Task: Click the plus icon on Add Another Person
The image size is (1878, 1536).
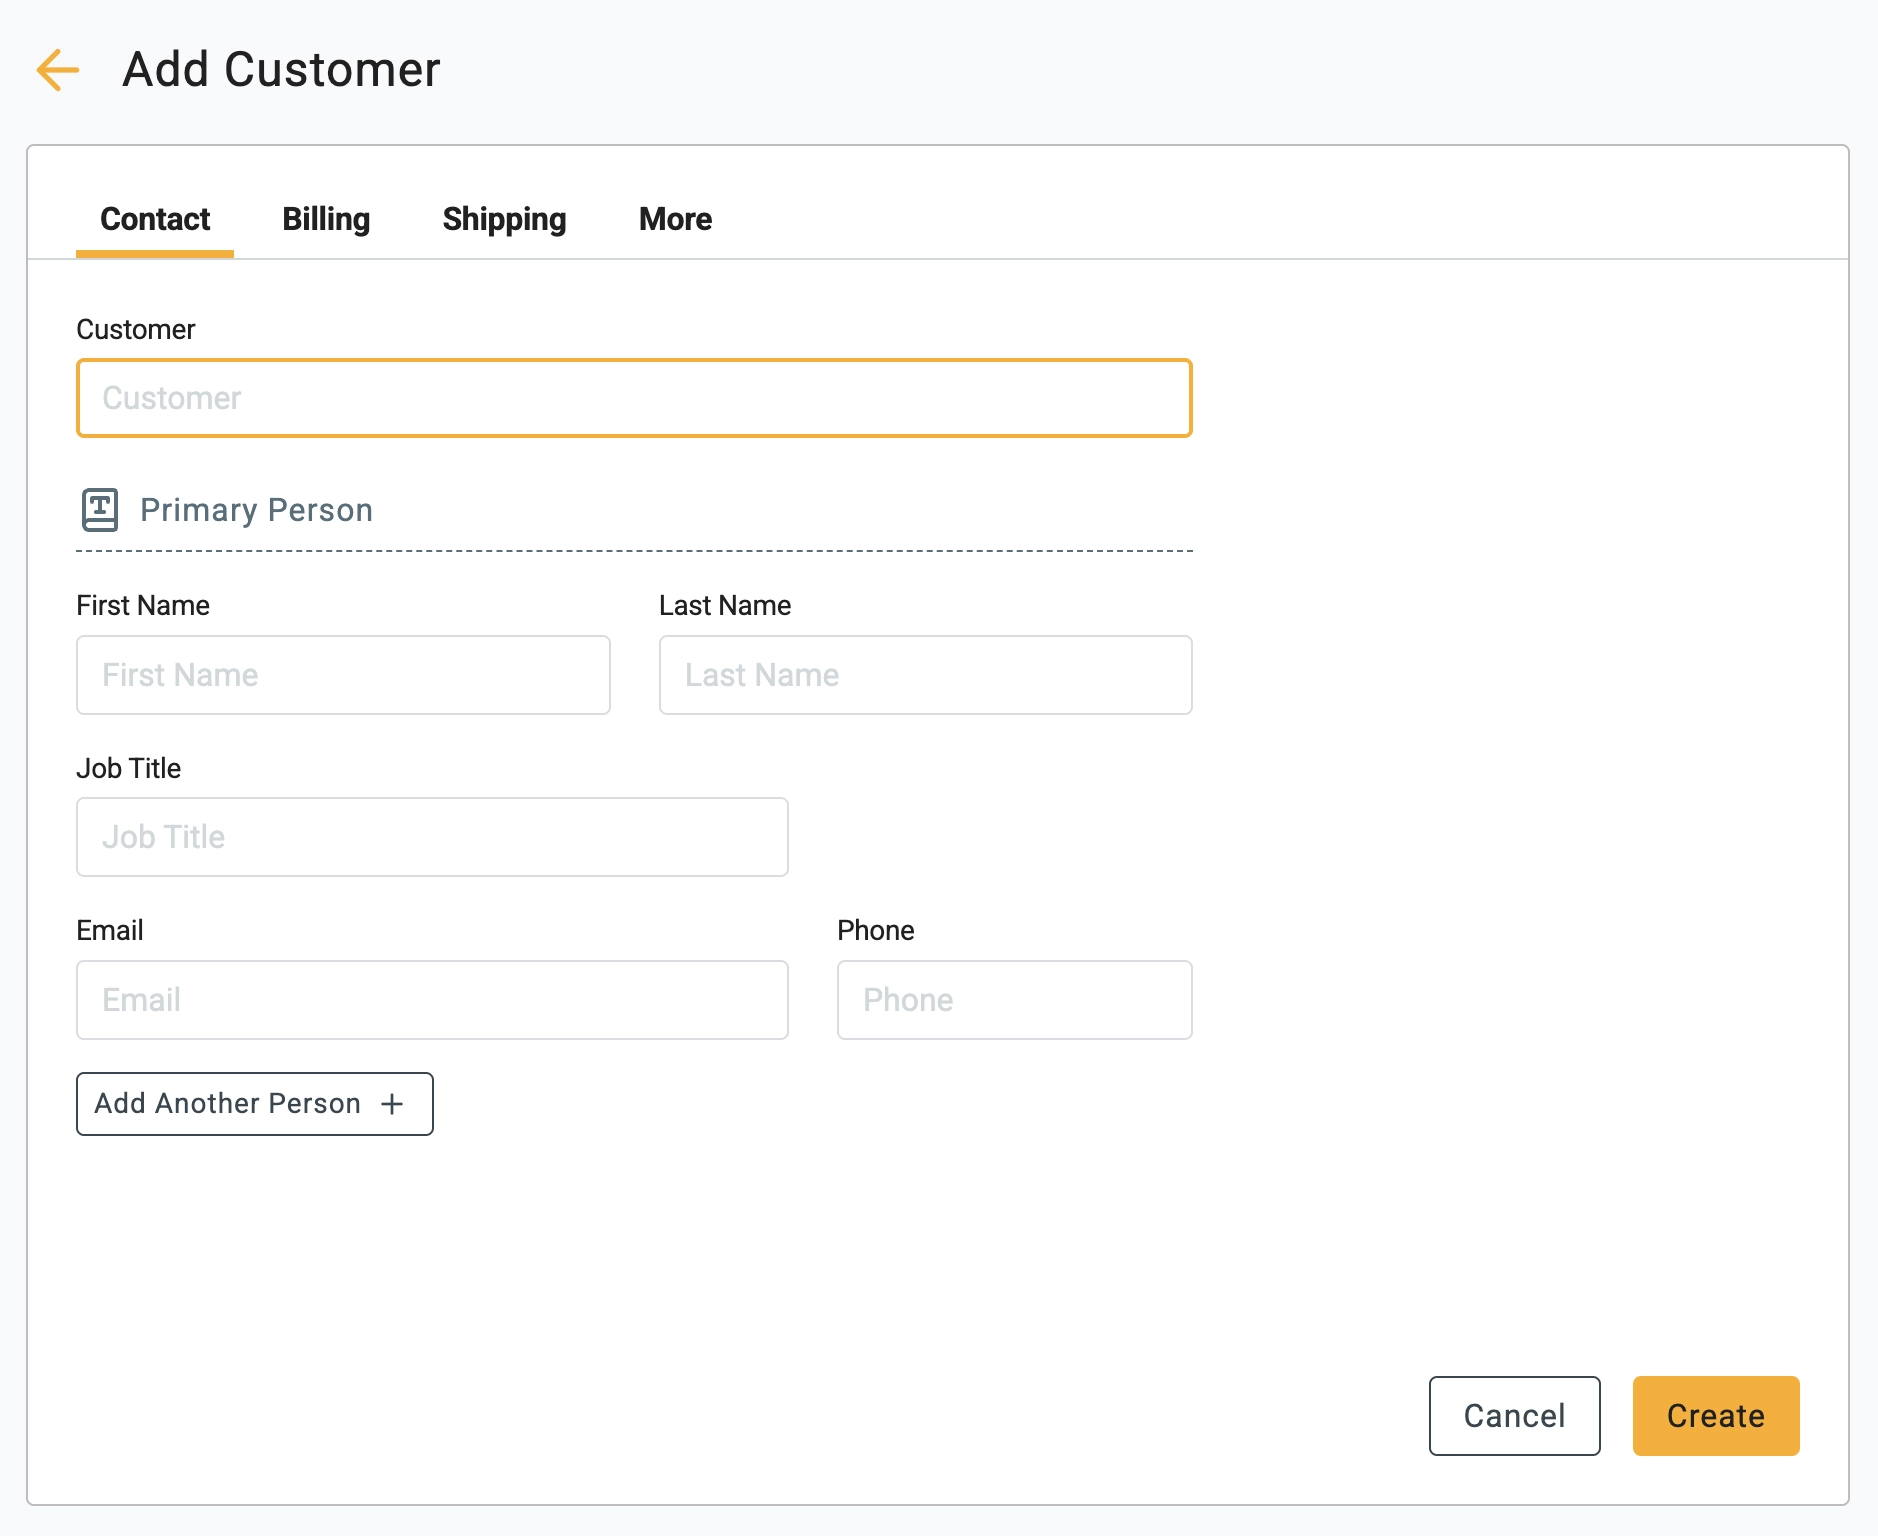Action: coord(392,1103)
